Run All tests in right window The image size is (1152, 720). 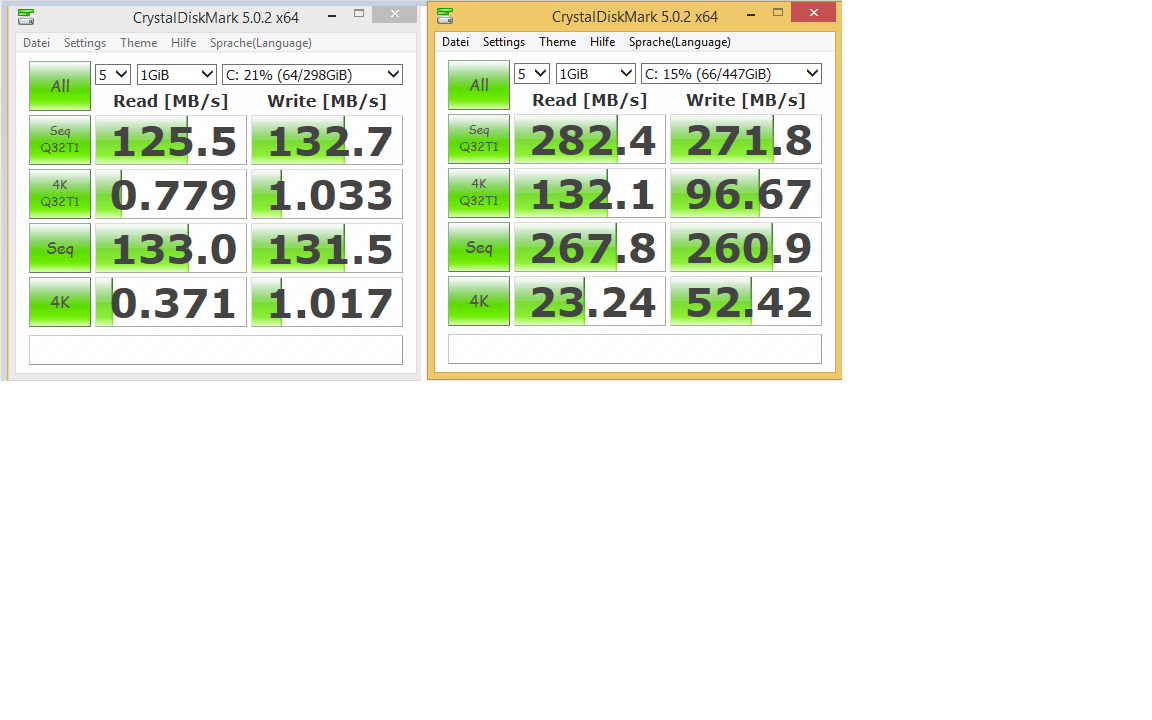point(479,85)
